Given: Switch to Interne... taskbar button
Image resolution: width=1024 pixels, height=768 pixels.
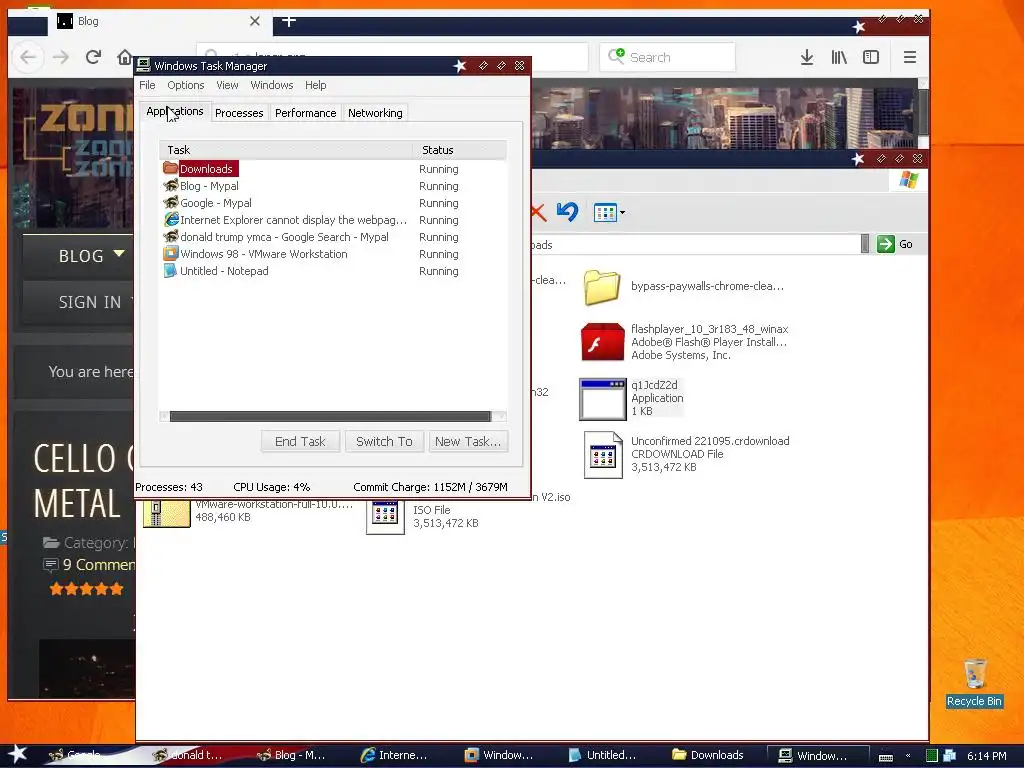Looking at the screenshot, I should point(394,755).
